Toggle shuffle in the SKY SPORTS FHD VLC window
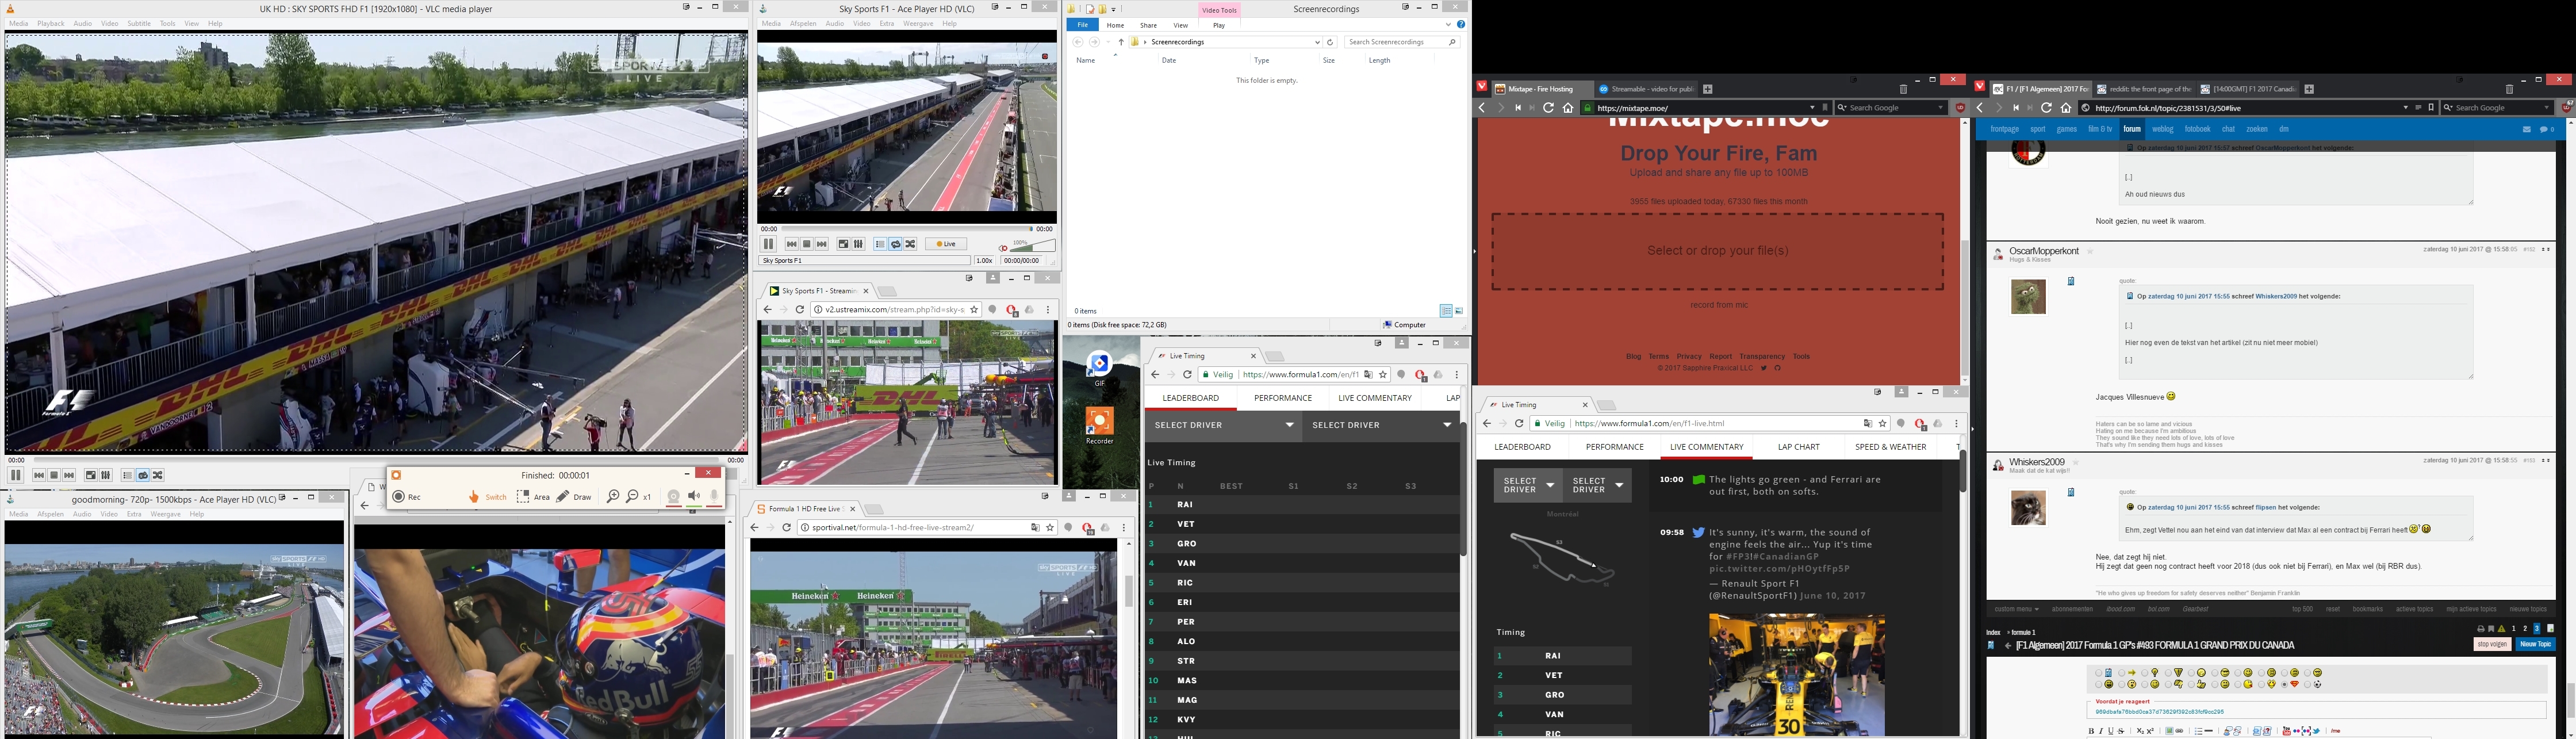2576x739 pixels. 158,475
